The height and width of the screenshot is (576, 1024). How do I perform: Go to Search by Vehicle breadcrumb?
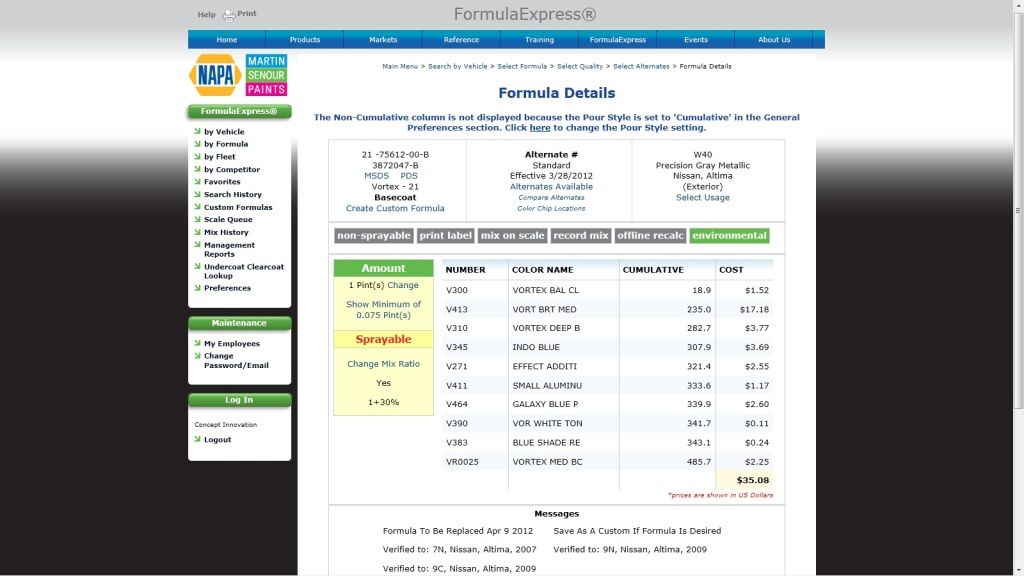pyautogui.click(x=458, y=66)
